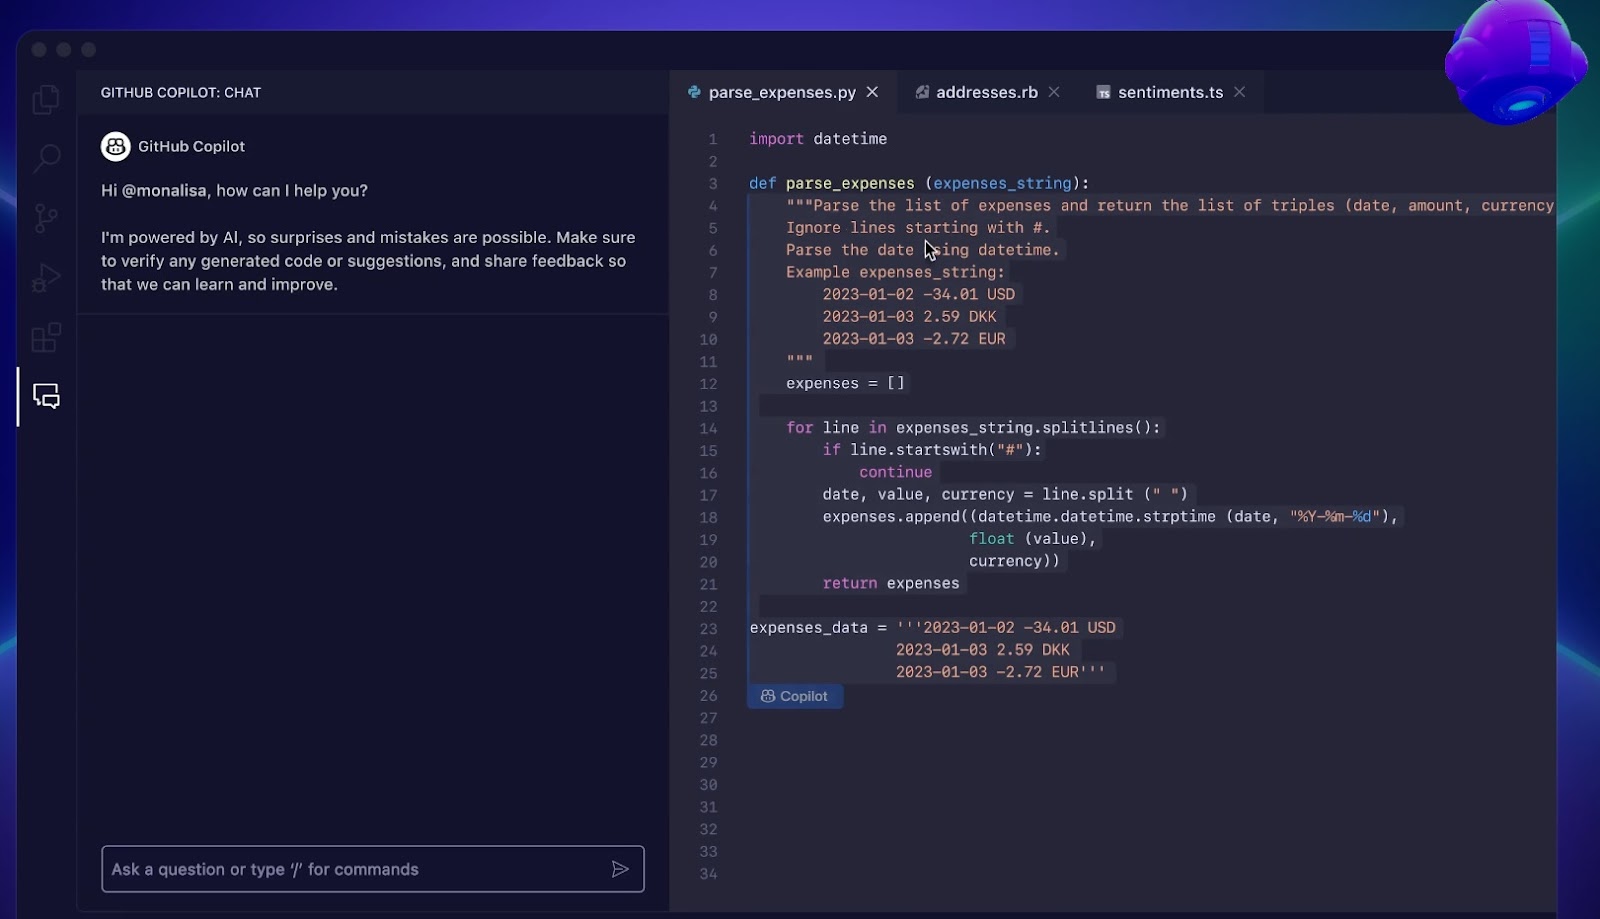Open Run and Debug icon in sidebar
This screenshot has height=919, width=1600.
coord(46,278)
